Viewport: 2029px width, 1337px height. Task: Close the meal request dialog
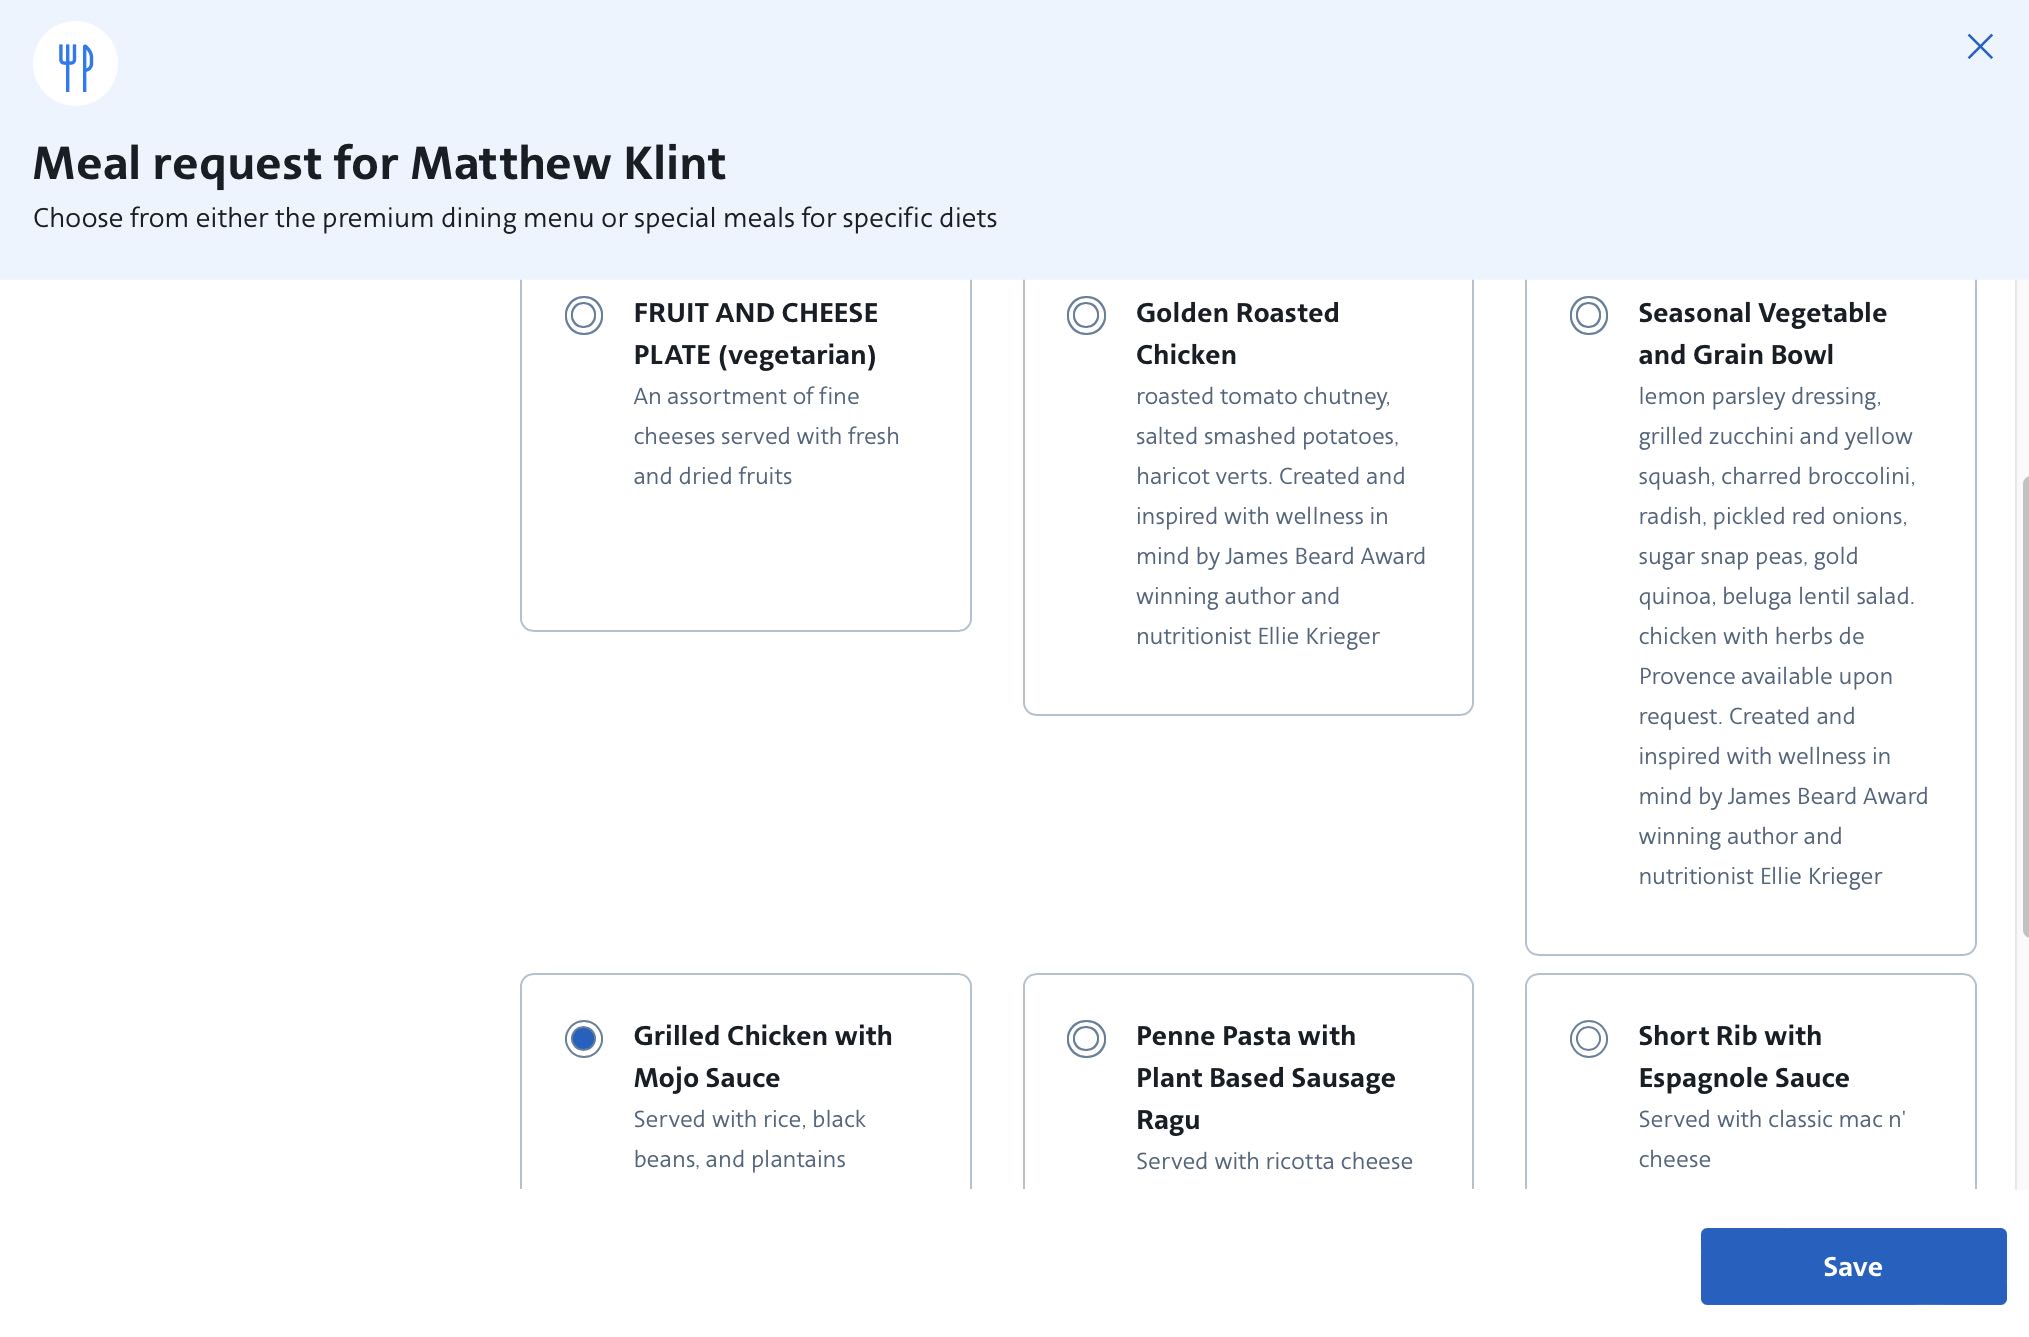(1979, 47)
